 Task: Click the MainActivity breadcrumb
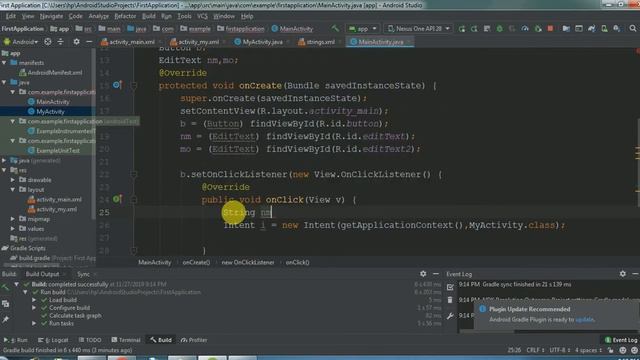click(155, 262)
